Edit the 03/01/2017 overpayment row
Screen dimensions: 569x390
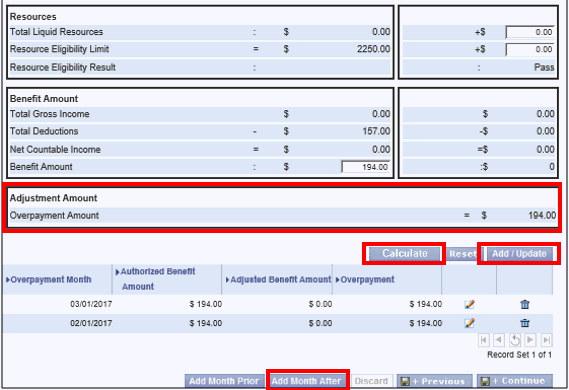point(469,304)
